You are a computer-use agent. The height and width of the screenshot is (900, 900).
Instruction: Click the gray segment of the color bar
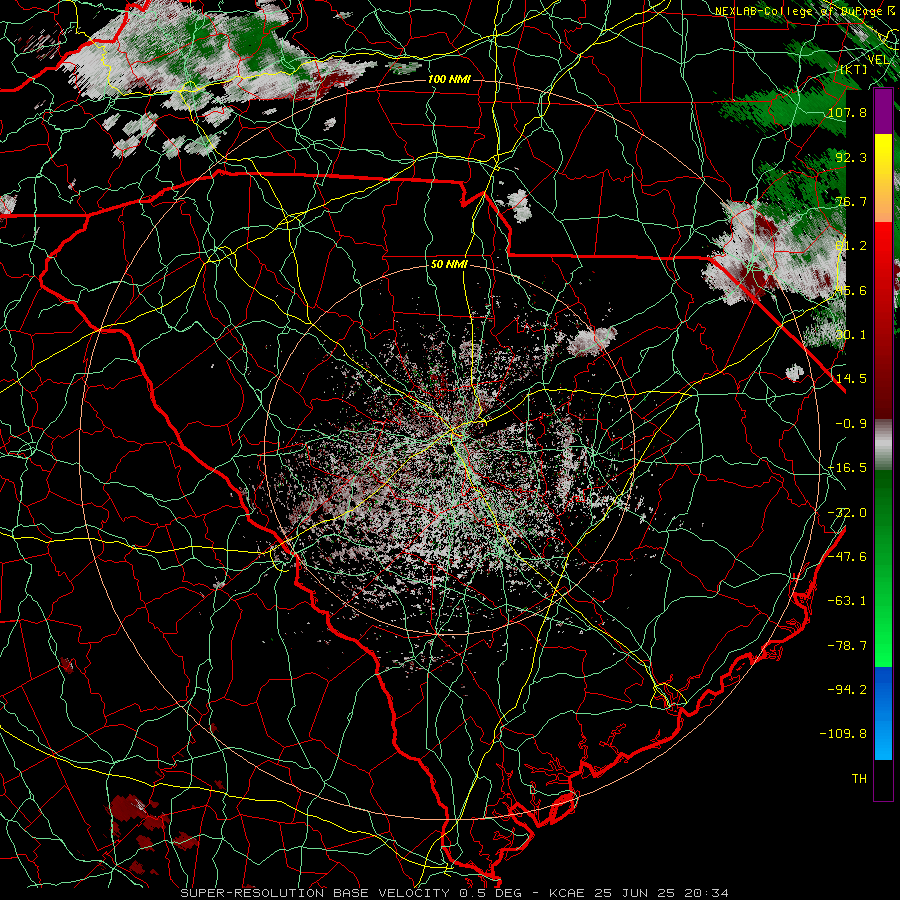pyautogui.click(x=883, y=445)
